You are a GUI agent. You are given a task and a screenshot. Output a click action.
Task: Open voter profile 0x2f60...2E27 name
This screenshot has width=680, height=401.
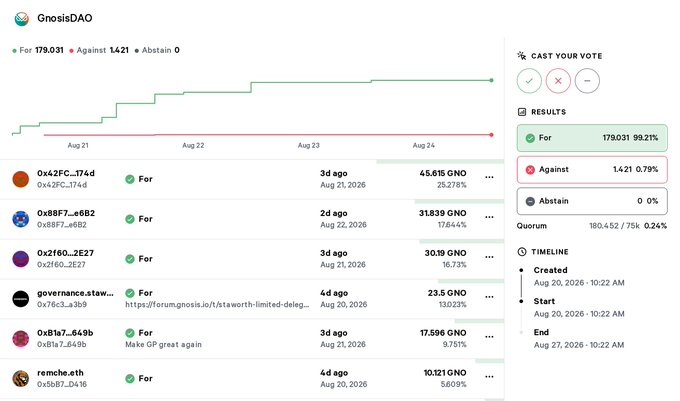65,253
